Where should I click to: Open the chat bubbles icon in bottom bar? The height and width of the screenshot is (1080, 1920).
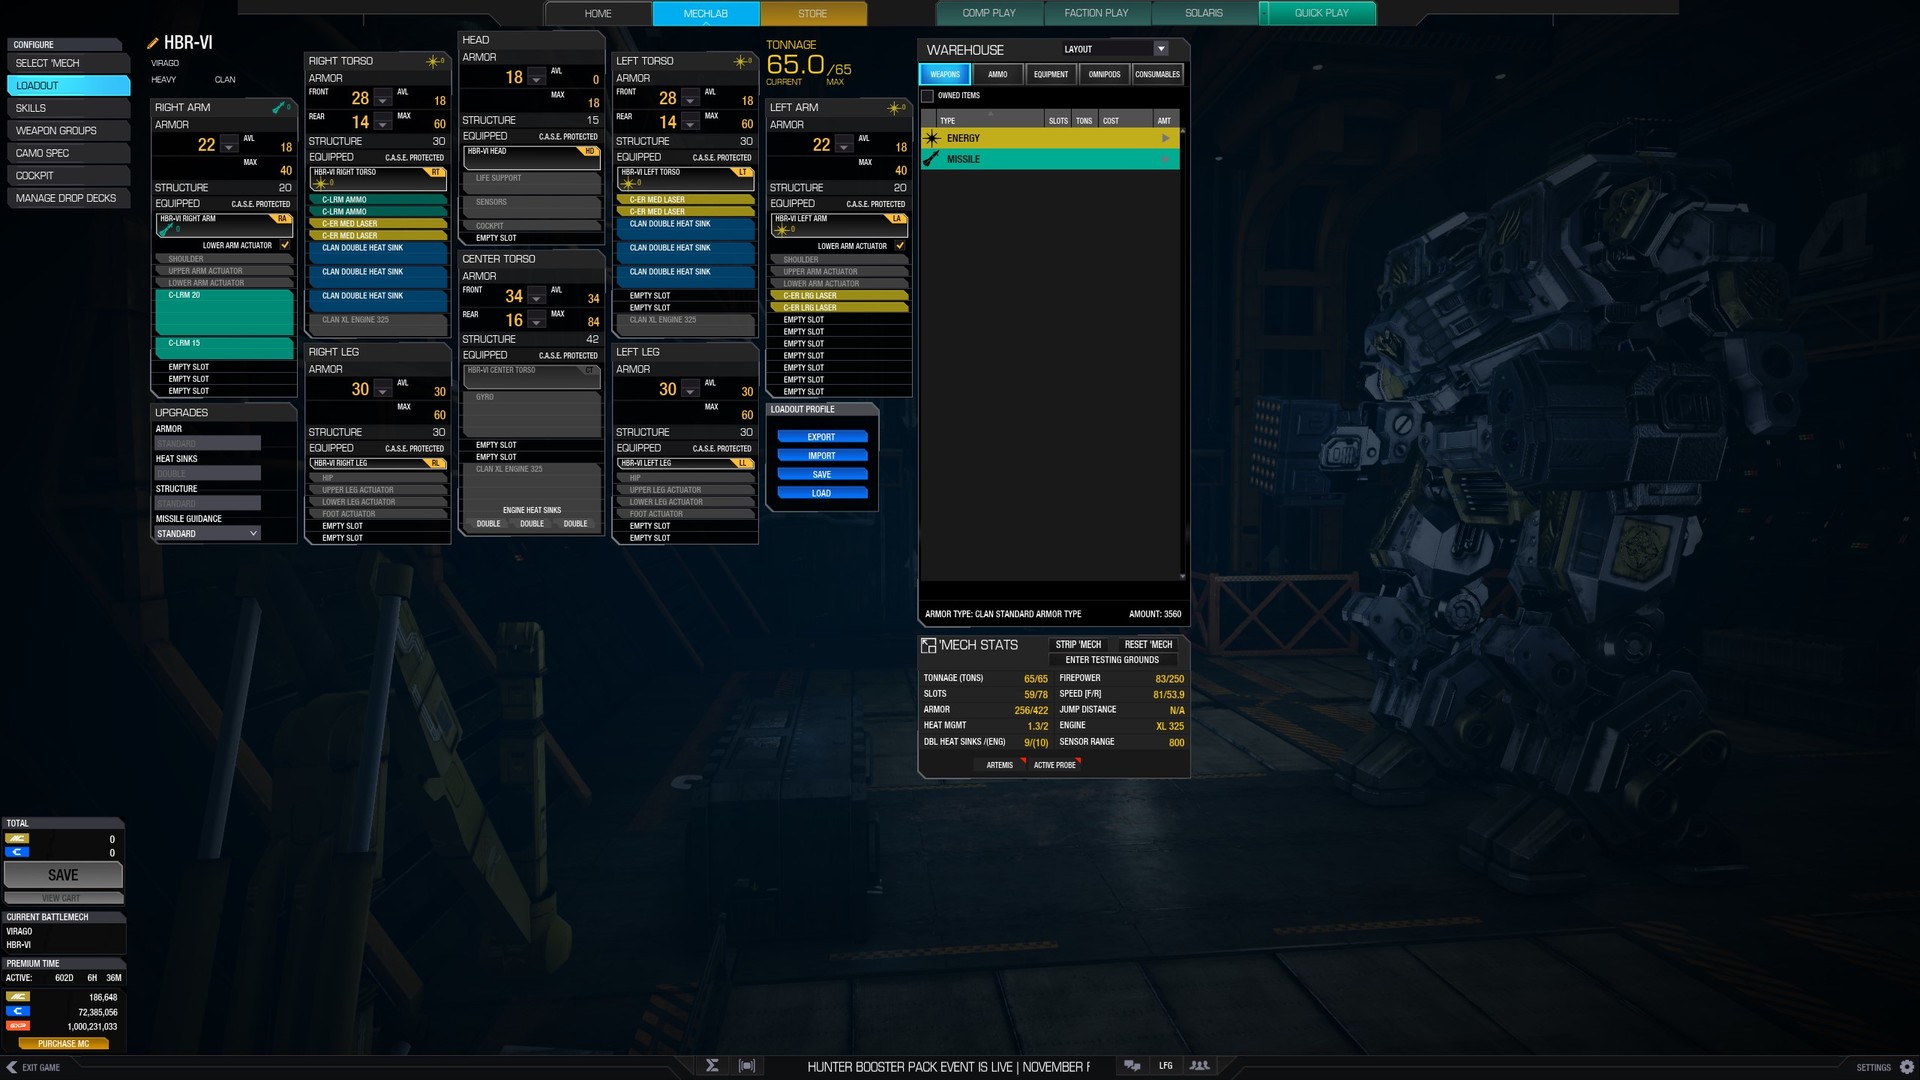pos(1132,1066)
